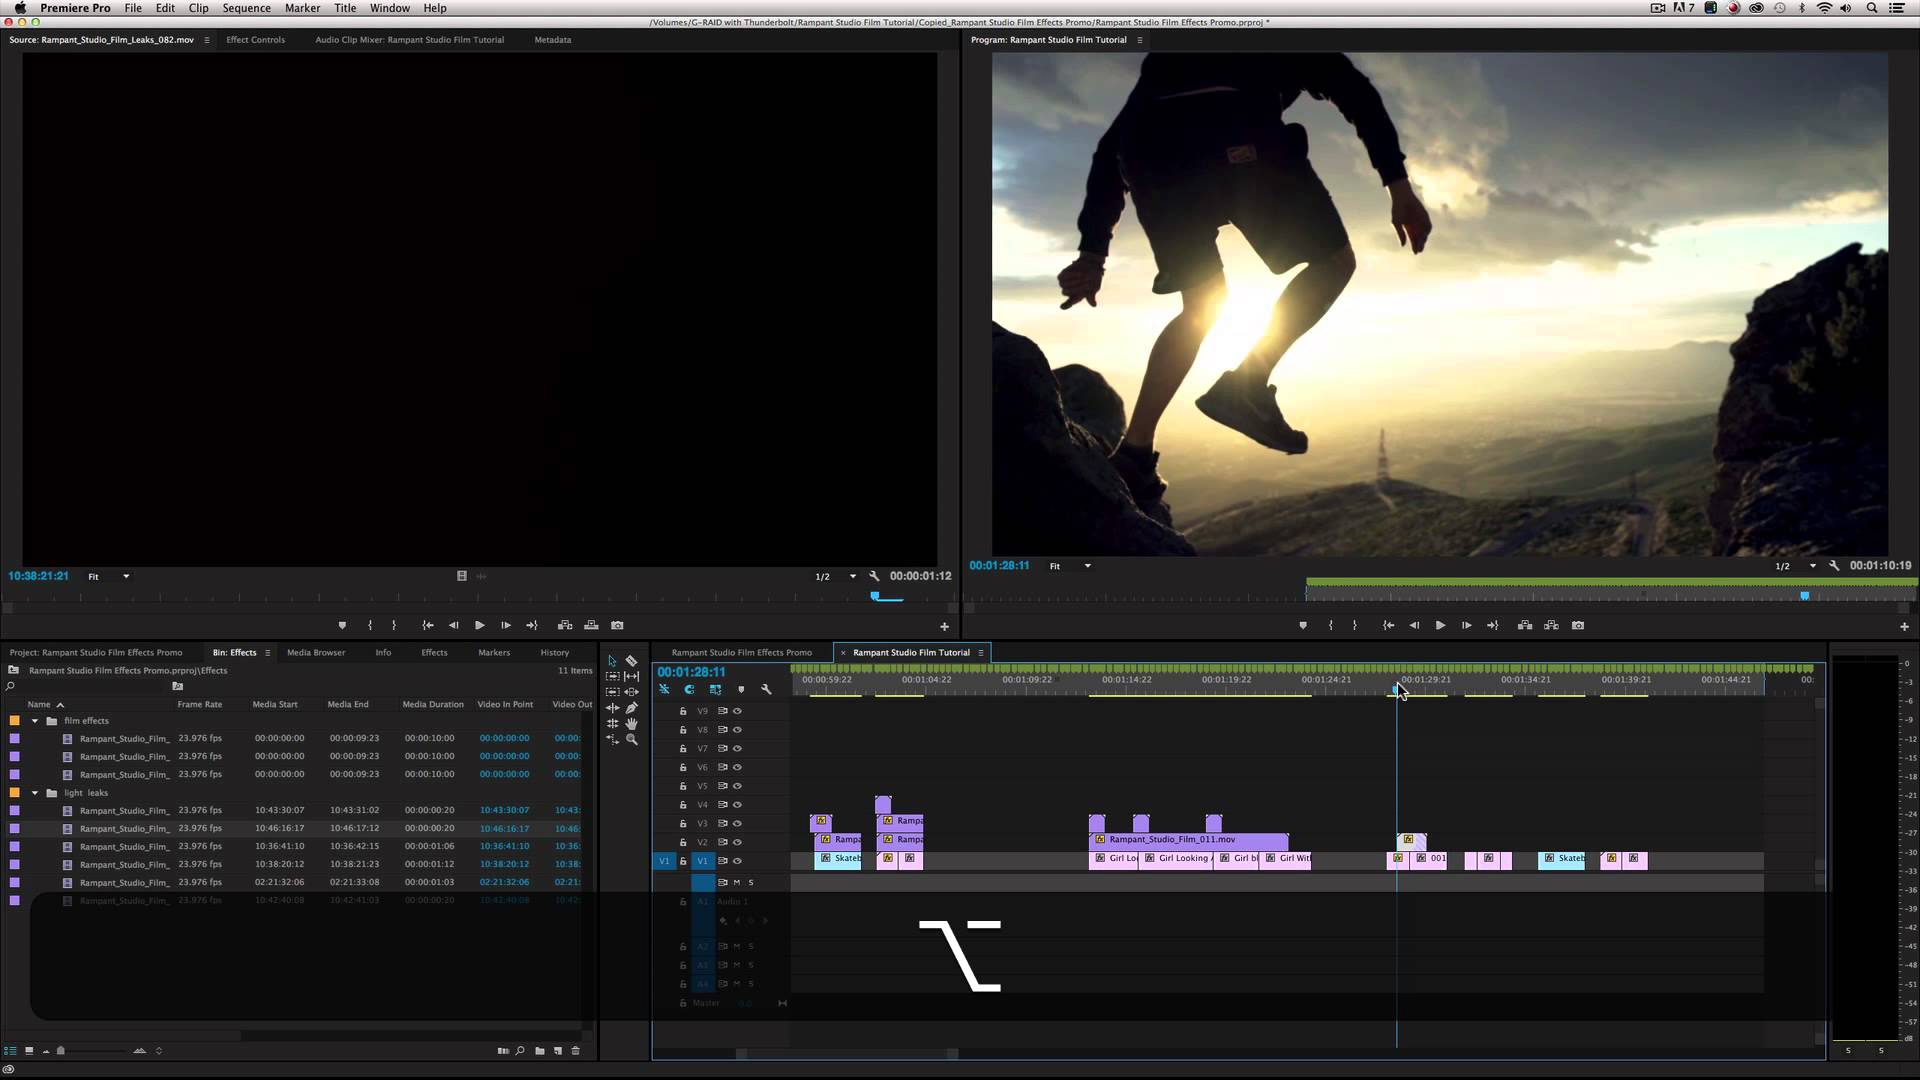Switch to Media Browser tab
This screenshot has height=1080, width=1920.
coord(316,653)
